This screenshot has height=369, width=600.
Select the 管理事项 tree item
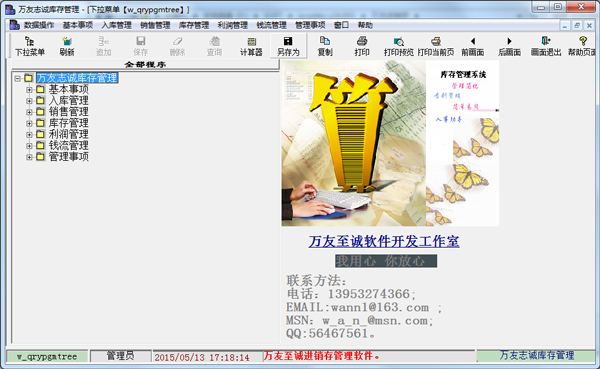click(x=68, y=157)
